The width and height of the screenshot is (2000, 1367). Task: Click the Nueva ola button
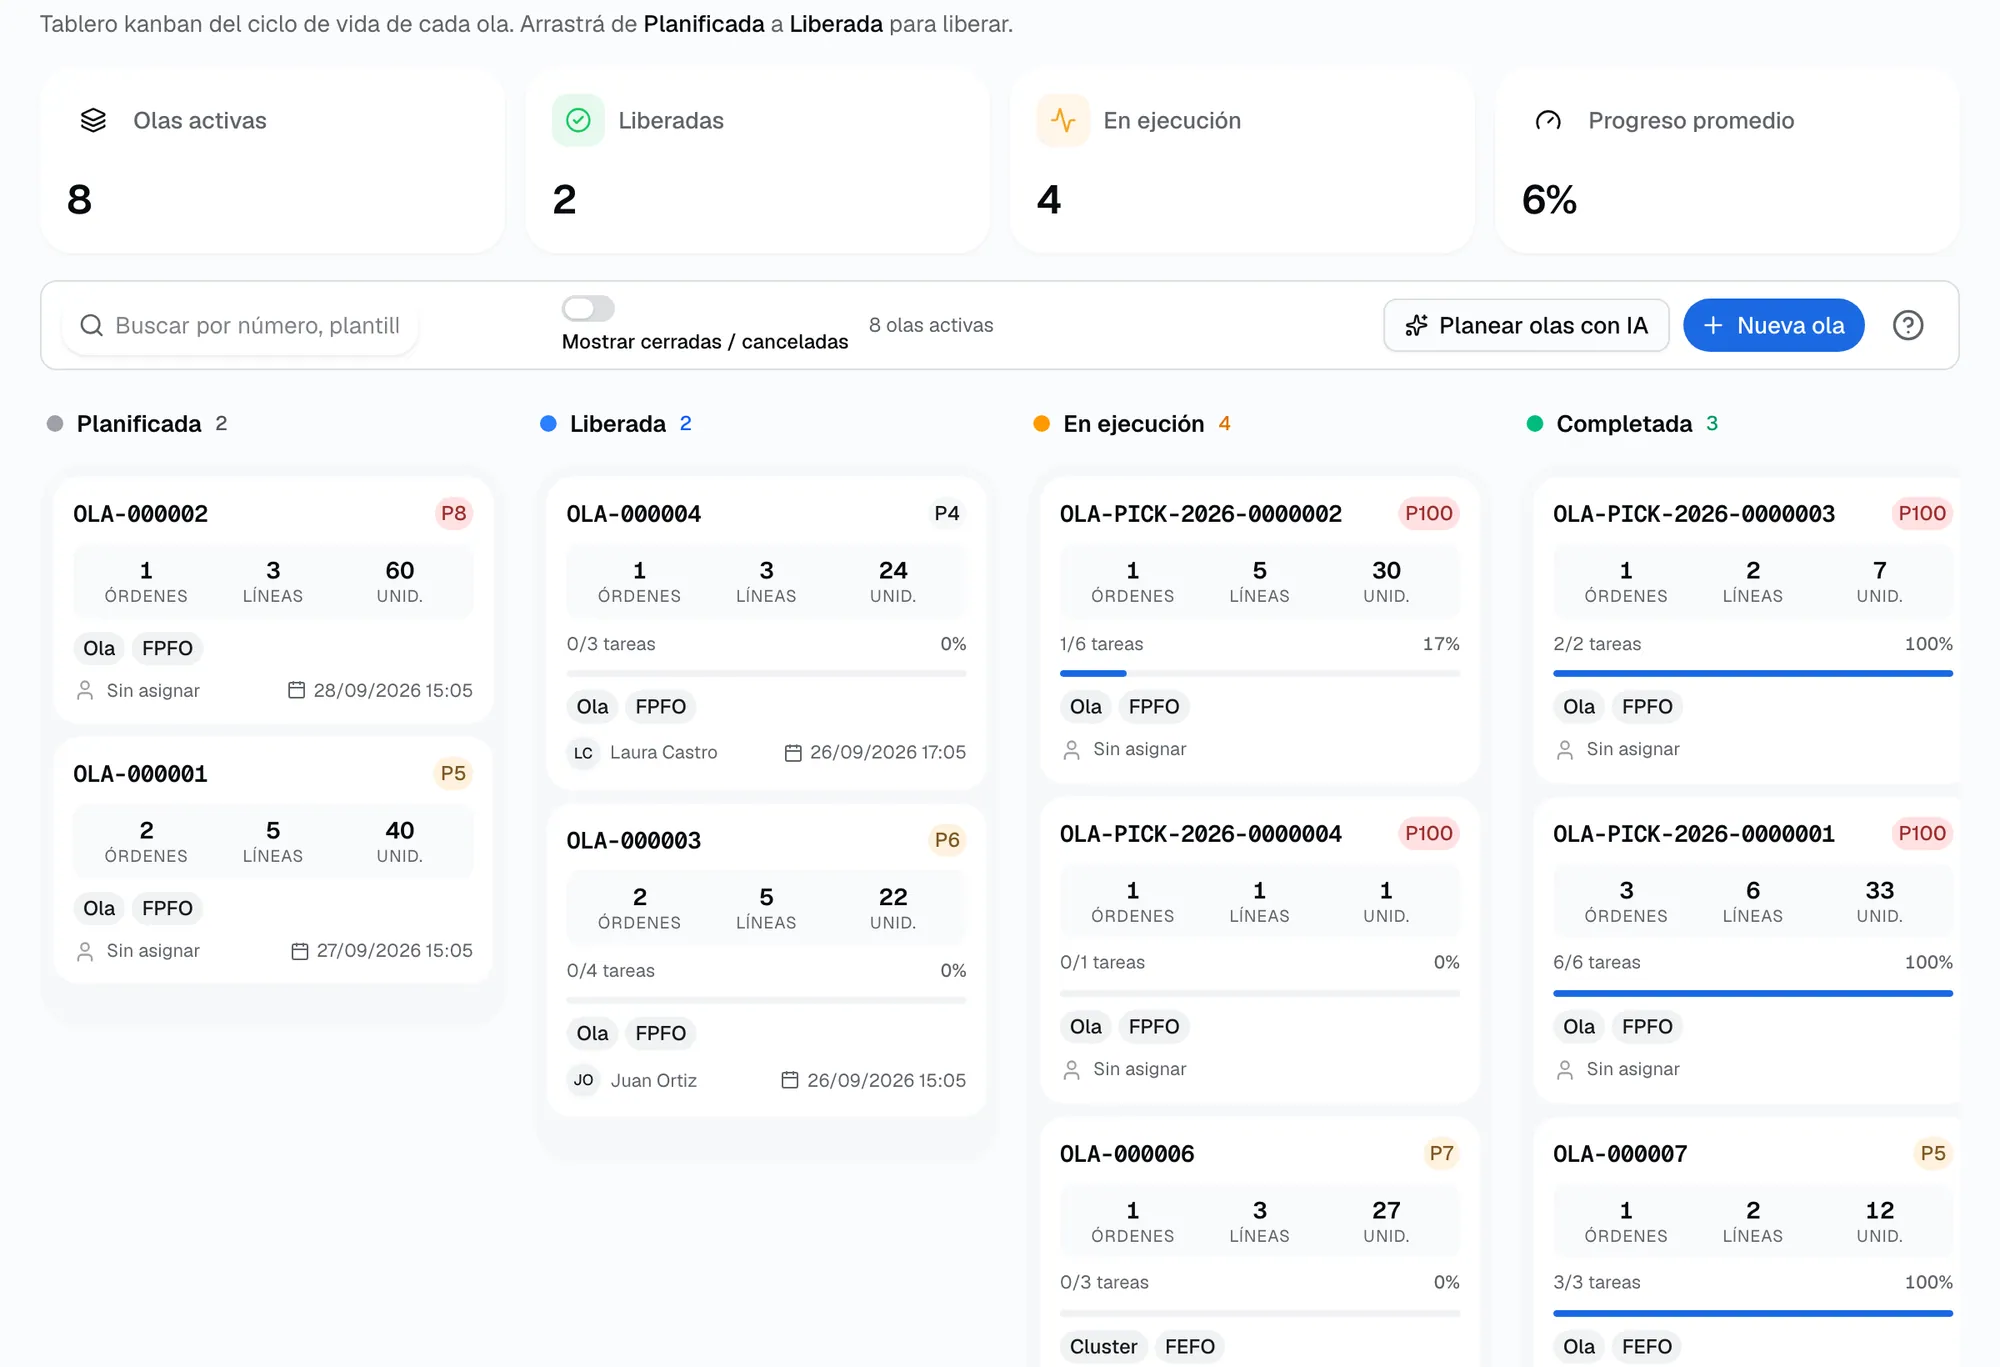click(x=1773, y=325)
